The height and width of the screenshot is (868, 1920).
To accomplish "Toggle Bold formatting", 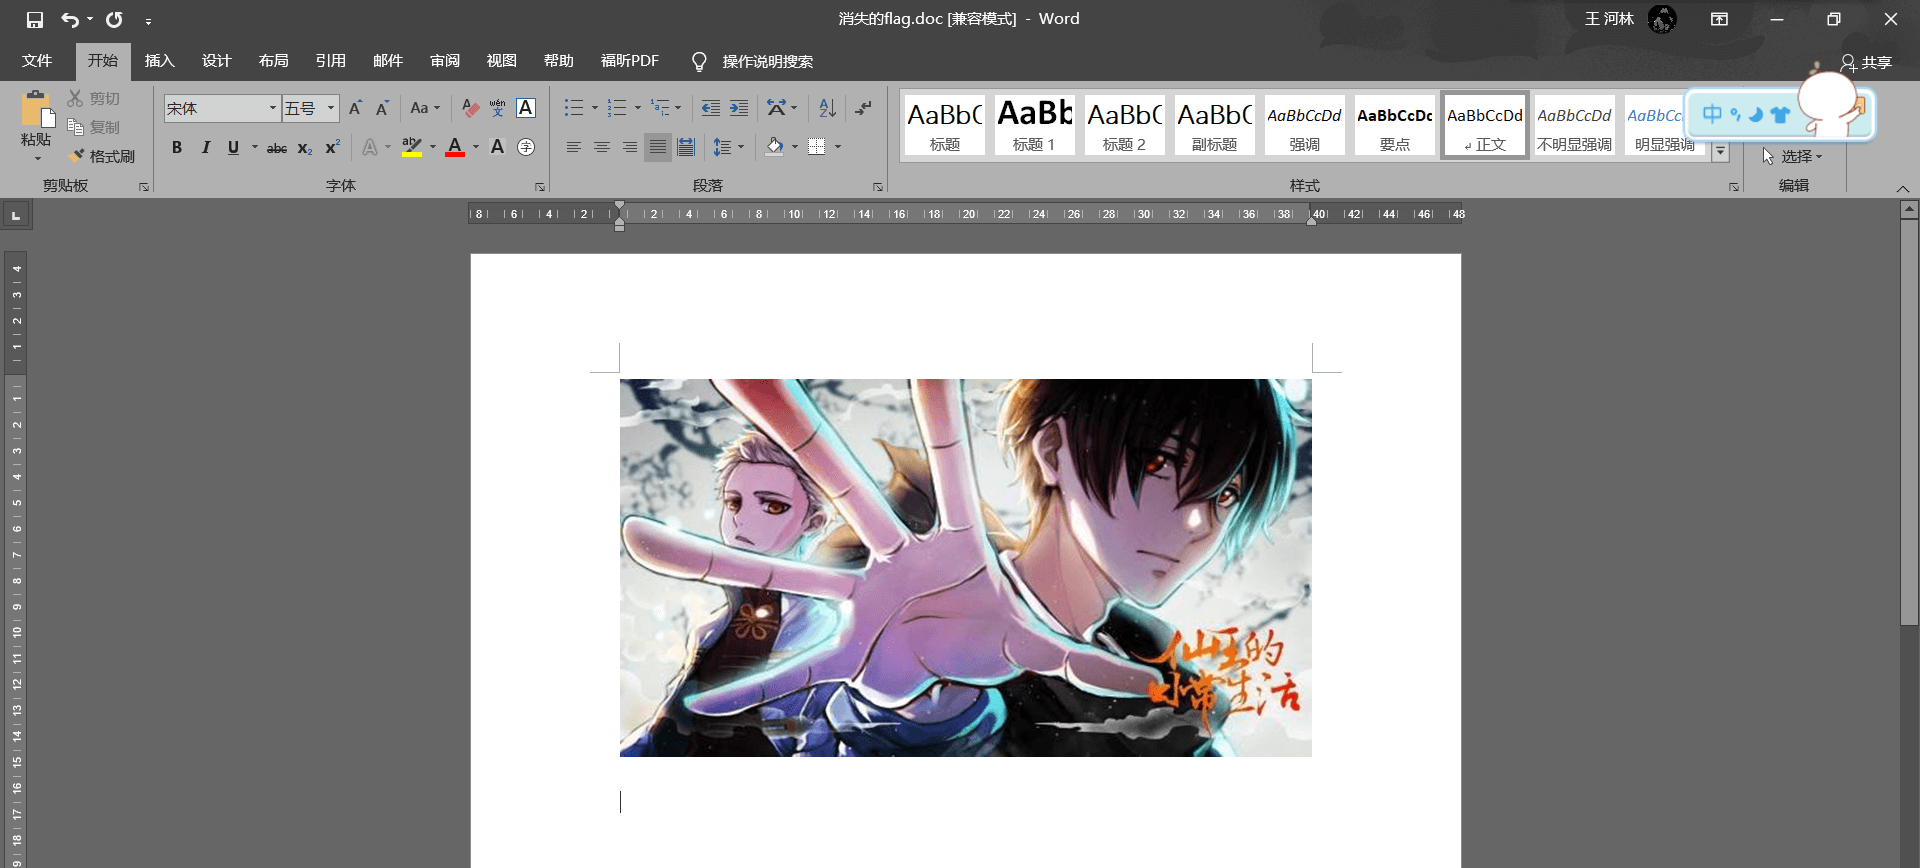I will pos(177,147).
